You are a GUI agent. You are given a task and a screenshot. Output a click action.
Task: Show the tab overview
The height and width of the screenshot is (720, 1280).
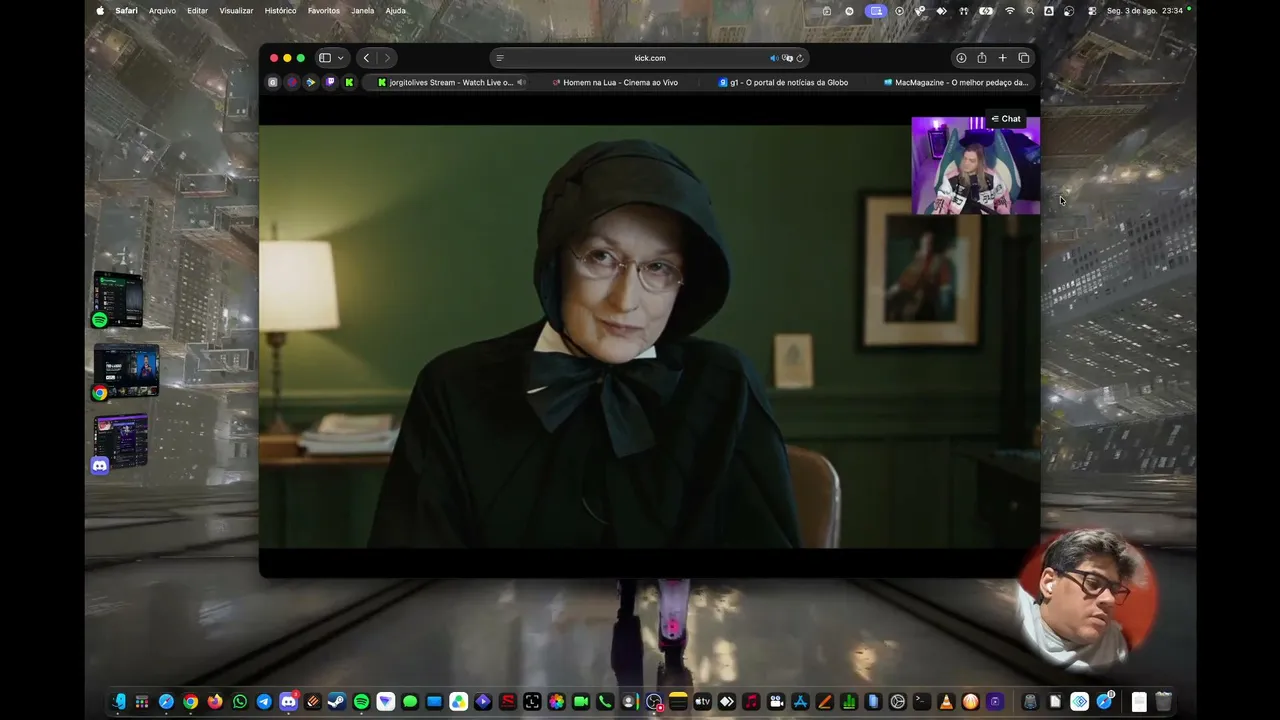coord(1024,58)
